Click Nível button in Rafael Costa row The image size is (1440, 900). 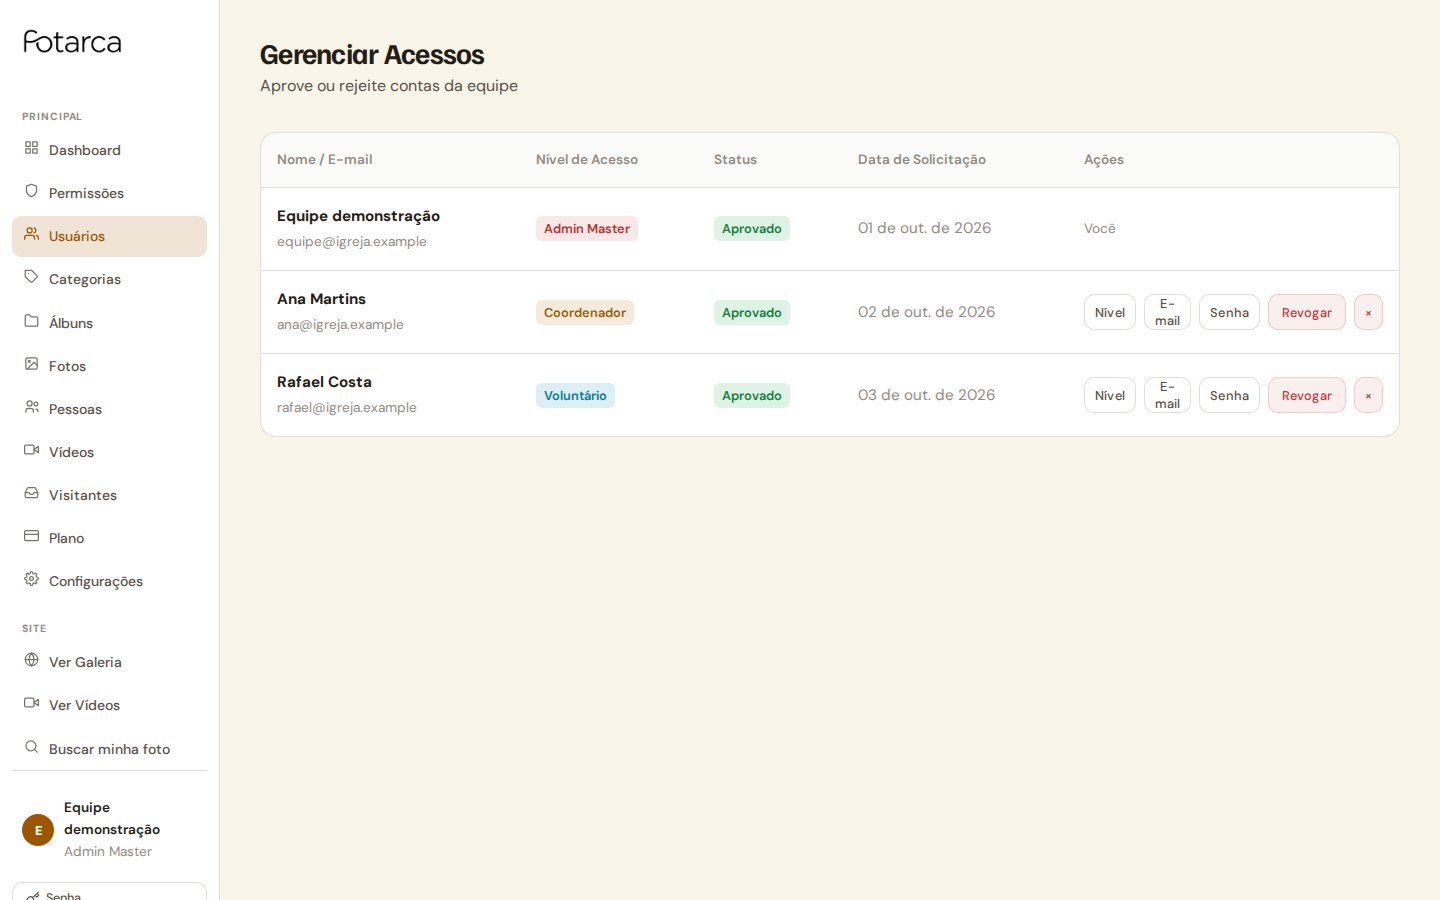pyautogui.click(x=1110, y=395)
